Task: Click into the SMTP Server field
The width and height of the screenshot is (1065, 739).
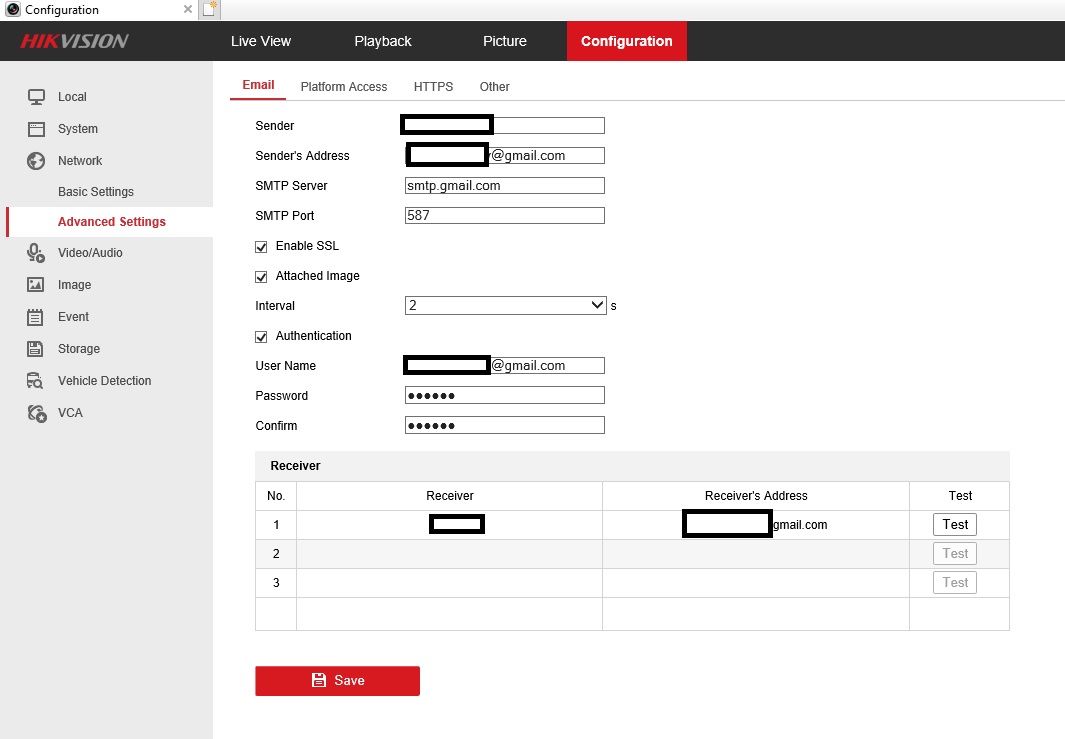Action: (504, 186)
